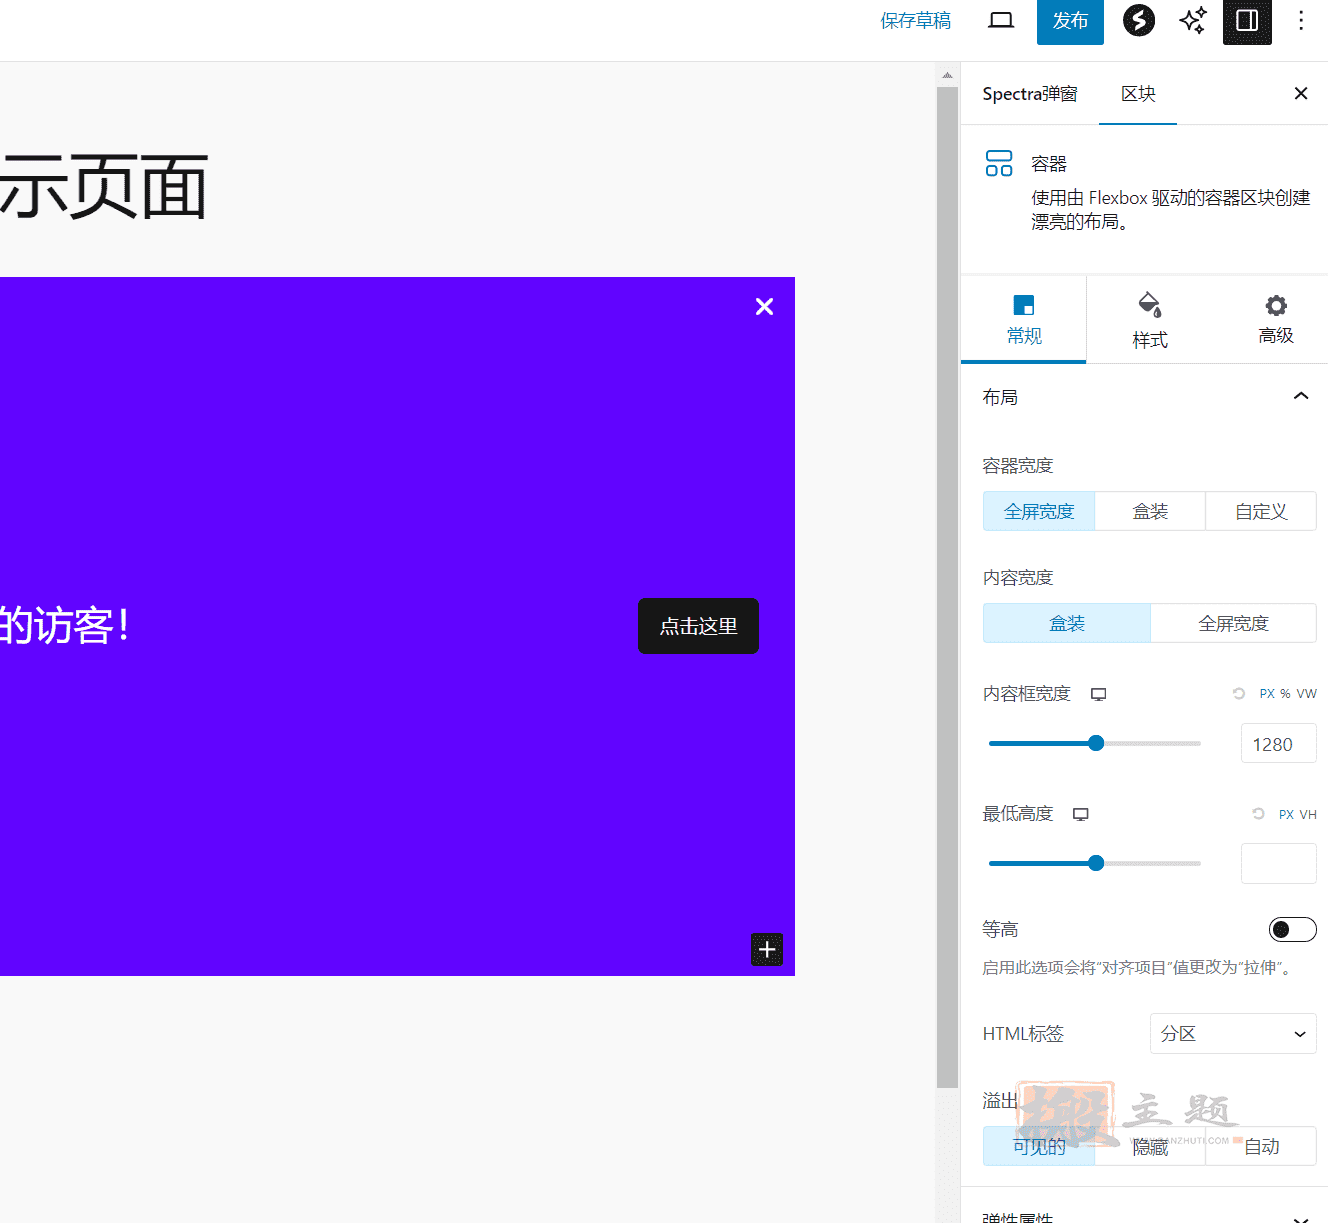Screen dimensions: 1328x1223
Task: Set 内容宽度 to 盒装
Action: [1067, 623]
